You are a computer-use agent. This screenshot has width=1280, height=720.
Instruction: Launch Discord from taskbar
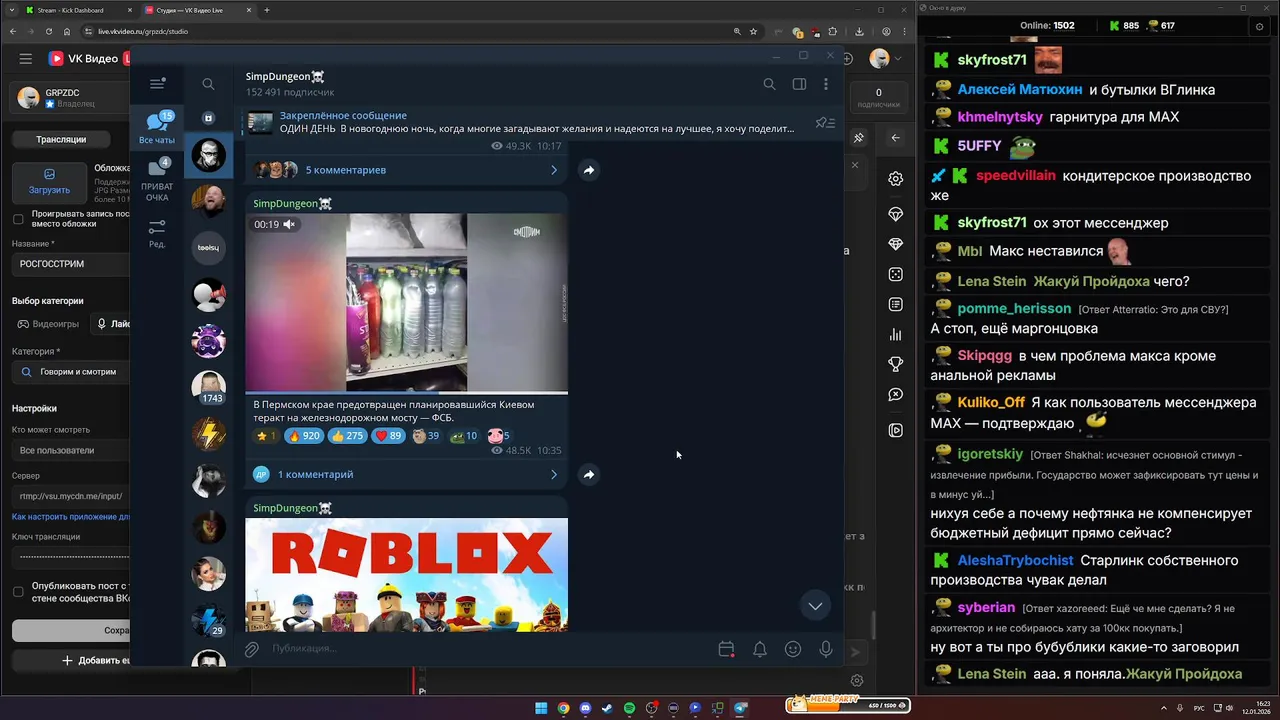585,708
